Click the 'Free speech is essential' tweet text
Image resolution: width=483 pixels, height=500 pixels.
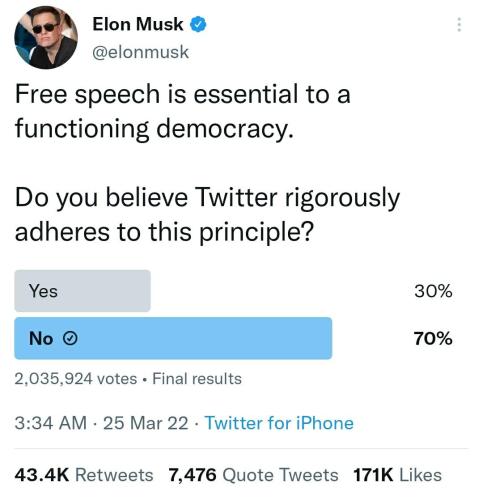[183, 111]
